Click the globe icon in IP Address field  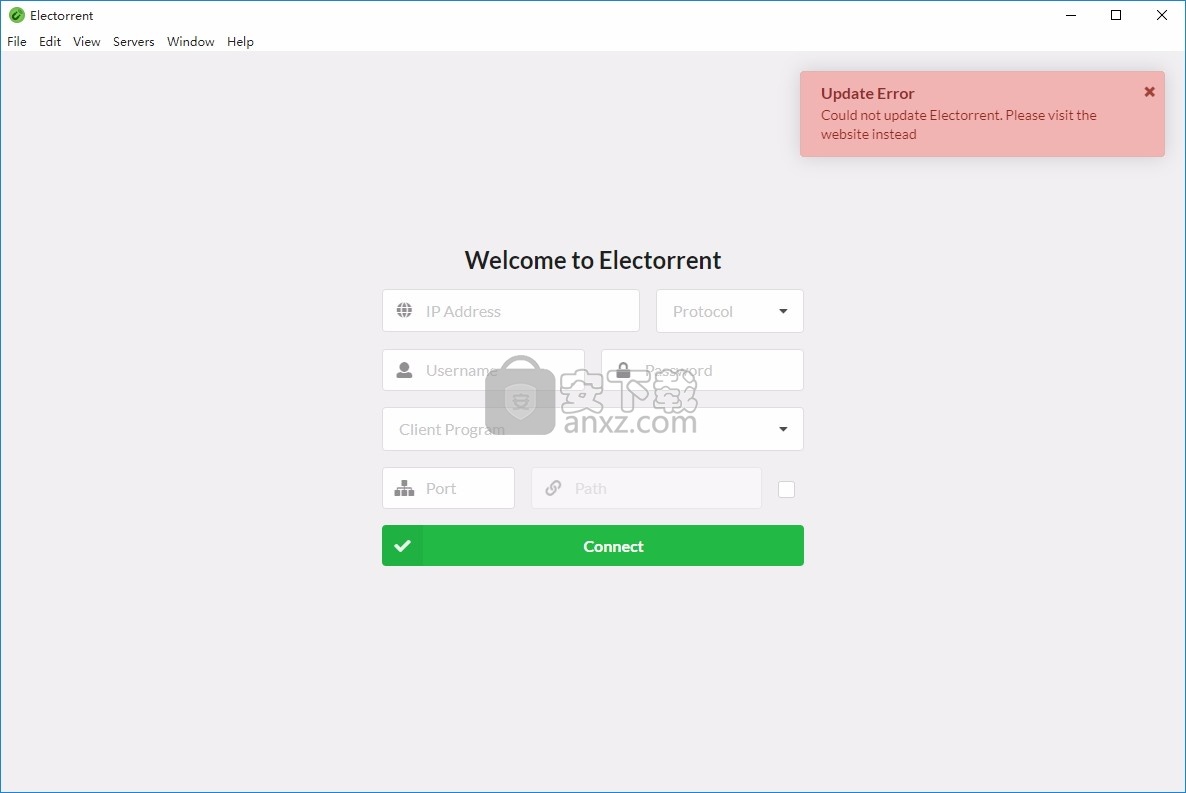tap(405, 310)
